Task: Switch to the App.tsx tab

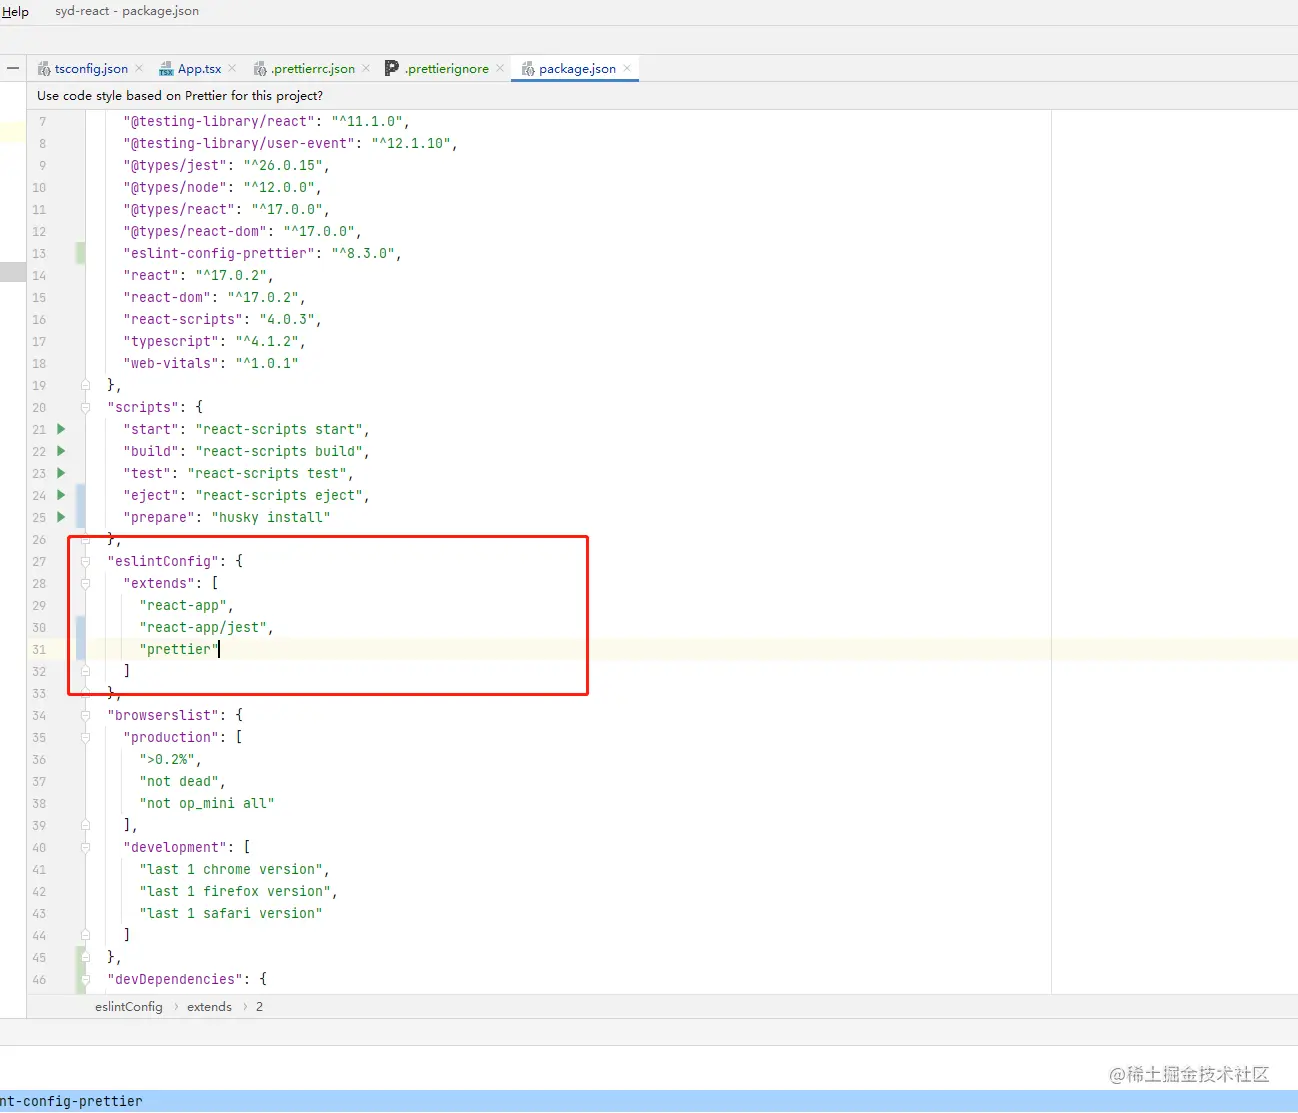Action: tap(200, 69)
